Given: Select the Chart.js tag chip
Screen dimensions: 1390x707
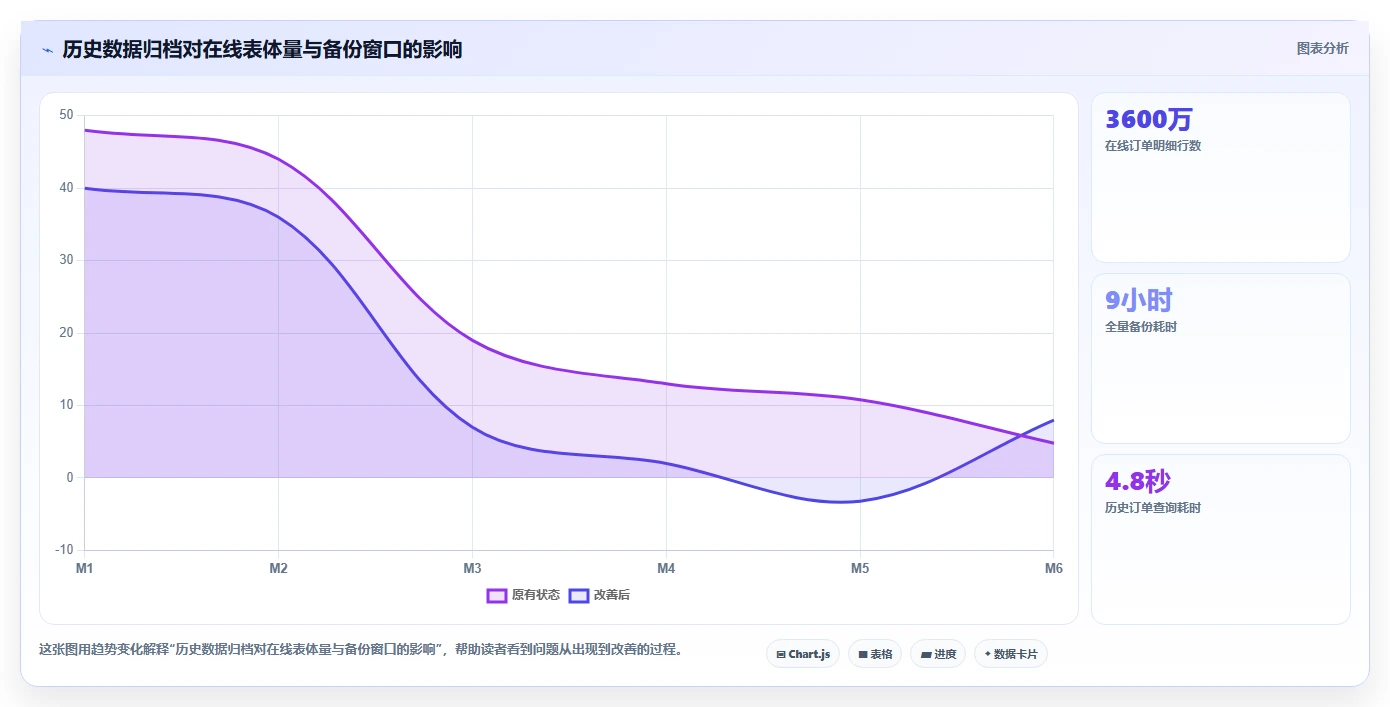Looking at the screenshot, I should pyautogui.click(x=803, y=654).
